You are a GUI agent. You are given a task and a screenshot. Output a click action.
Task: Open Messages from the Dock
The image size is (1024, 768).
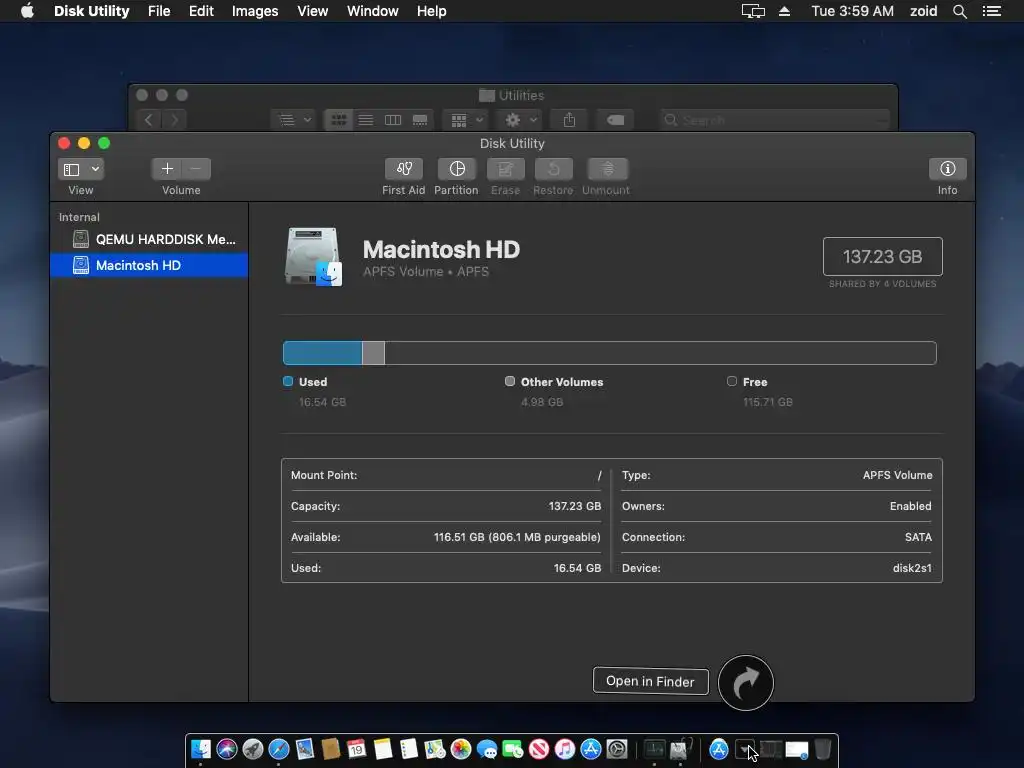[x=487, y=749]
